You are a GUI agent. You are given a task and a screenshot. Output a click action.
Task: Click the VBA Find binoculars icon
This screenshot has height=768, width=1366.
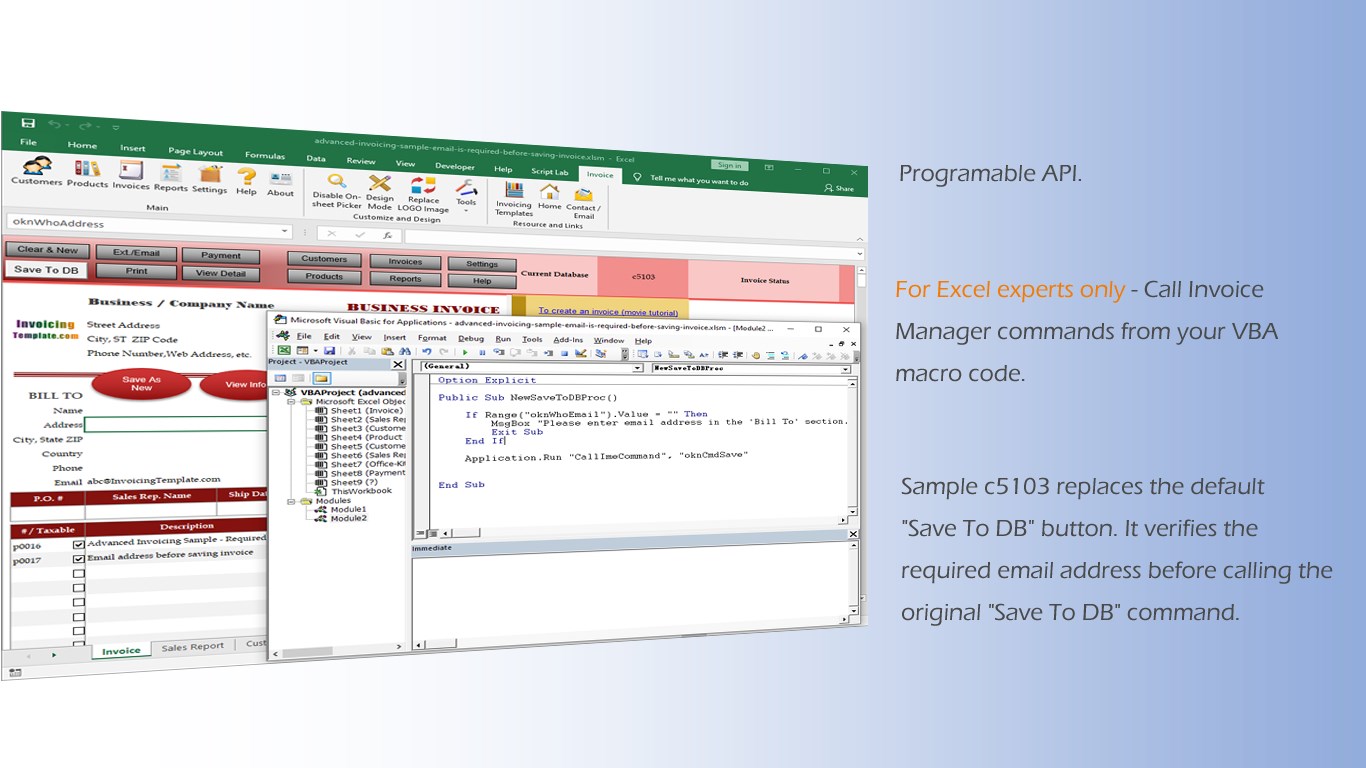point(404,352)
